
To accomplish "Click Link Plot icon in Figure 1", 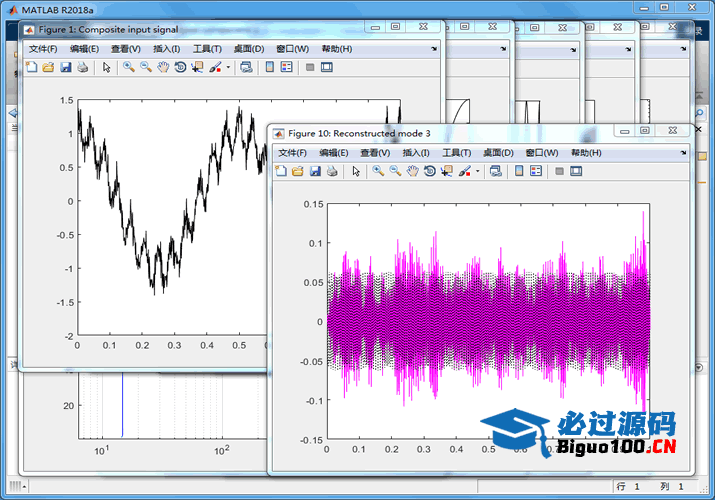I will click(x=246, y=67).
